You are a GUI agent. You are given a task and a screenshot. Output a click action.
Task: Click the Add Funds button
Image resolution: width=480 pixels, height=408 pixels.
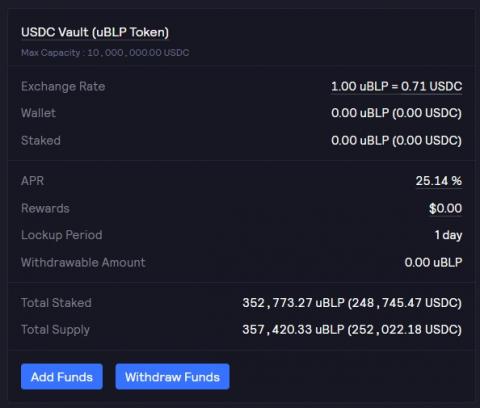tap(62, 377)
